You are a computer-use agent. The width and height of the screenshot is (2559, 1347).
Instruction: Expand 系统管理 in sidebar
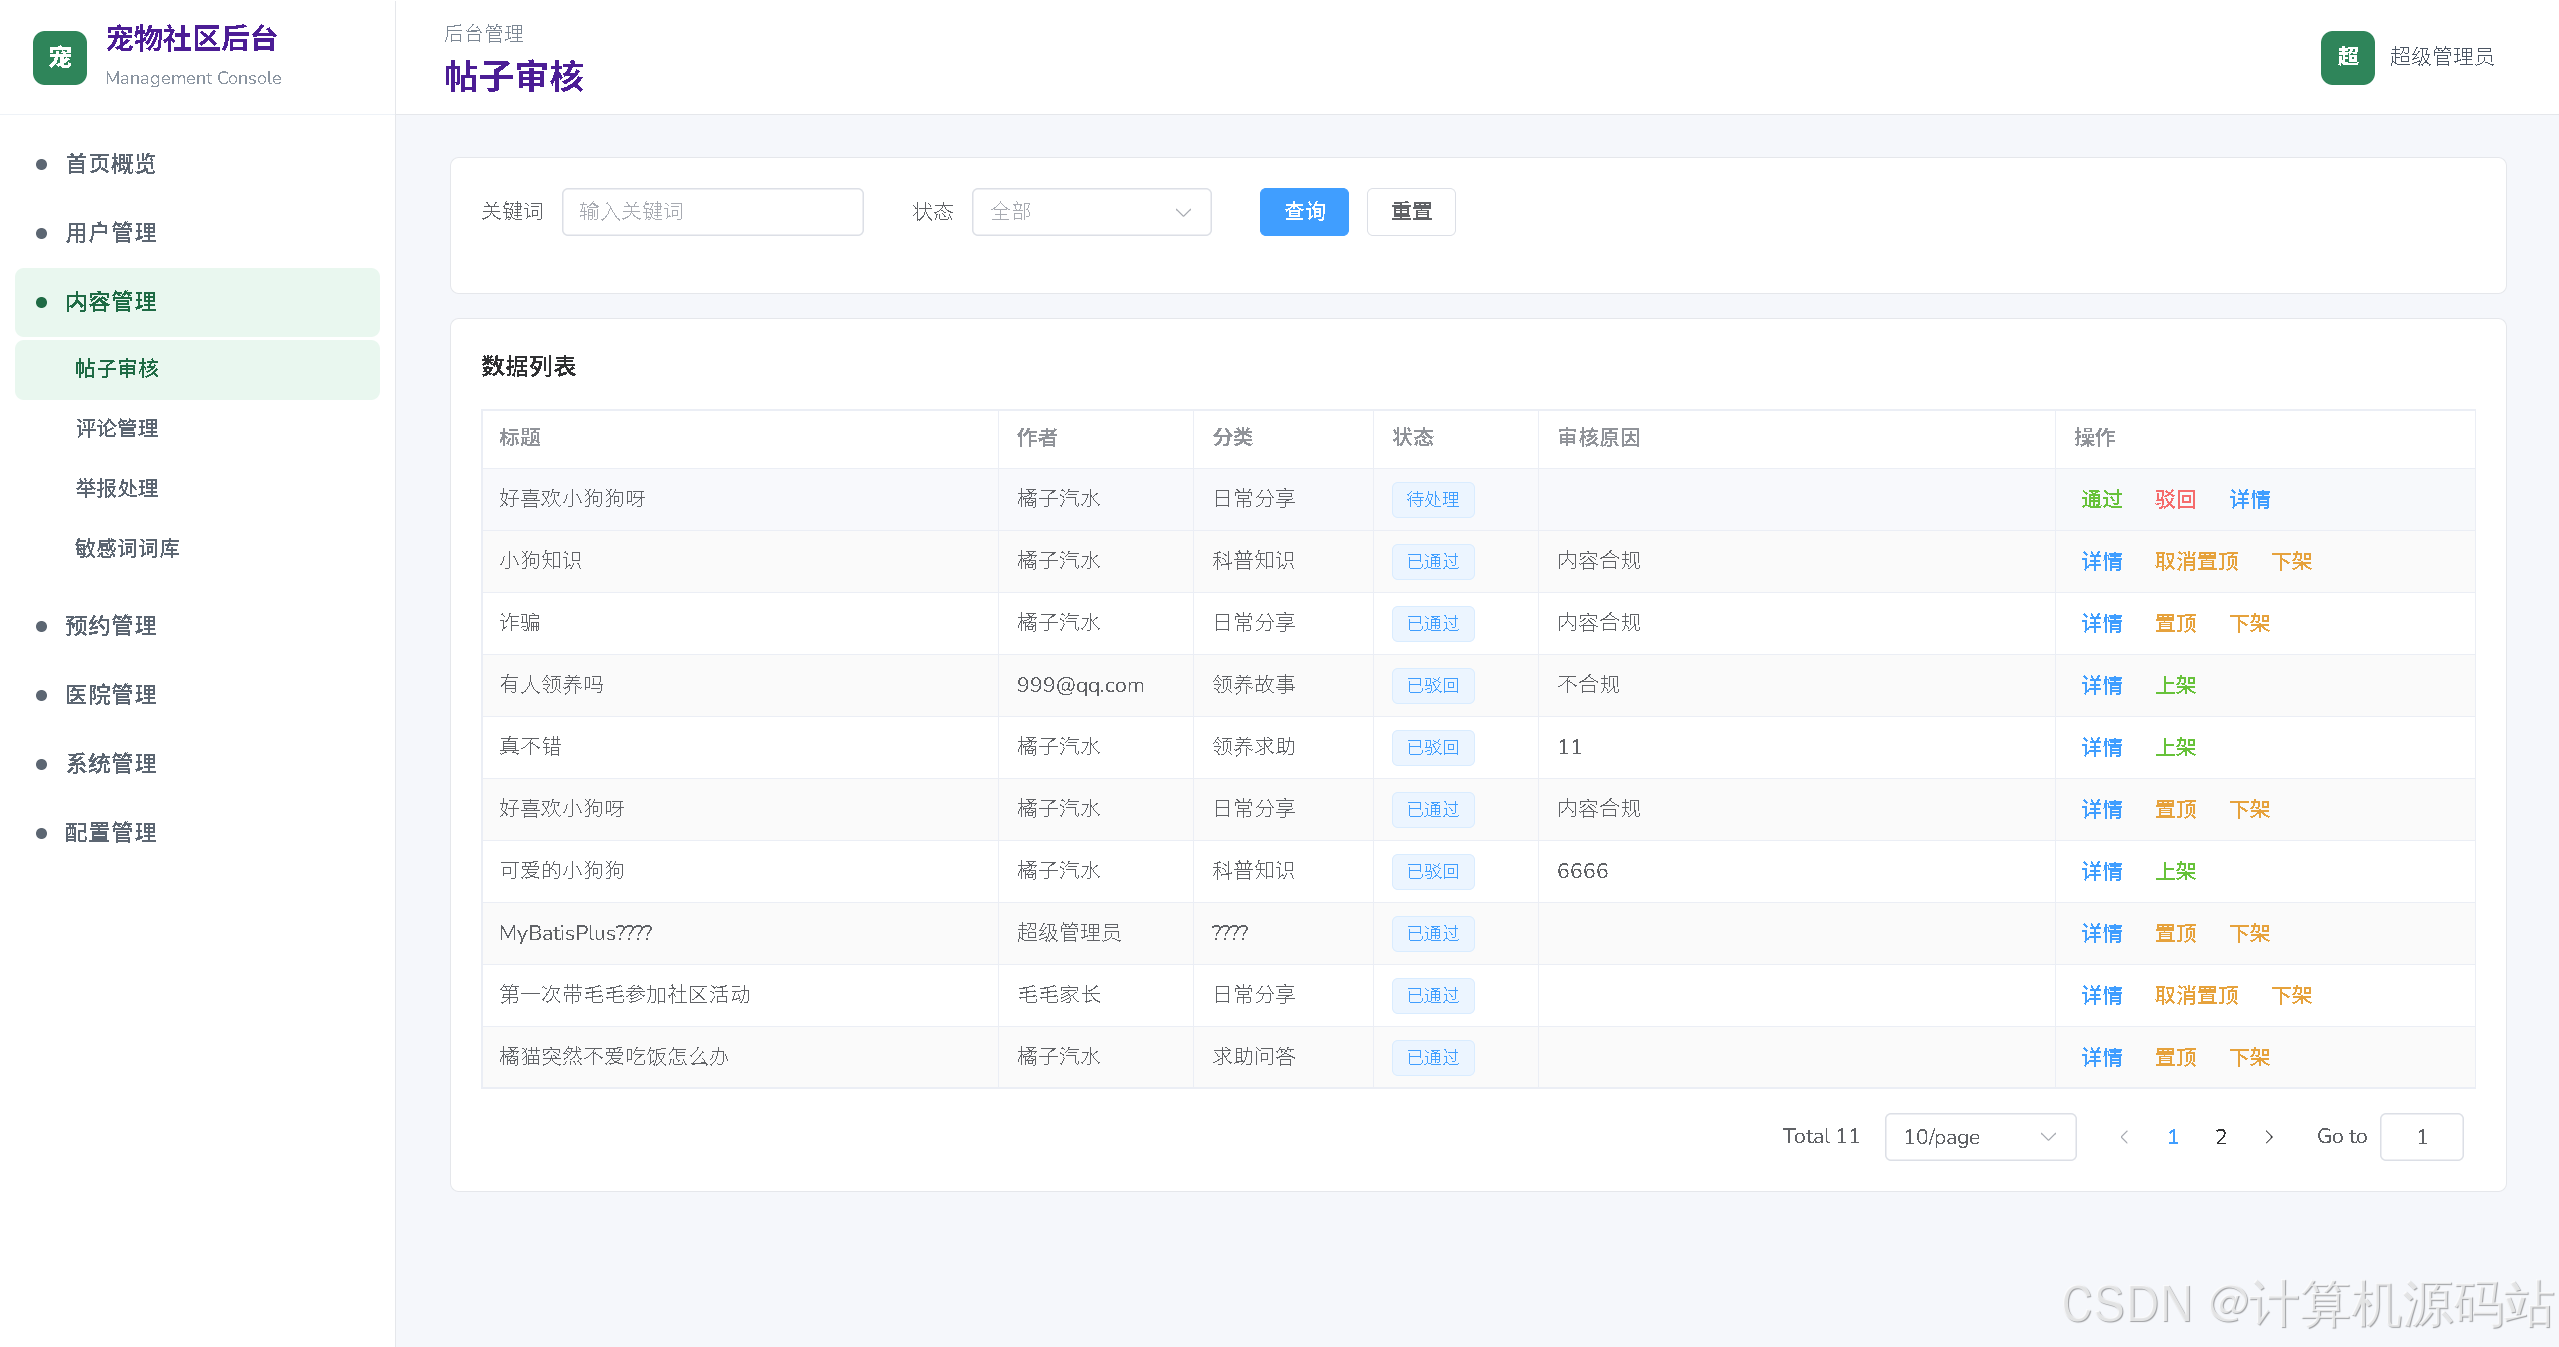point(197,764)
